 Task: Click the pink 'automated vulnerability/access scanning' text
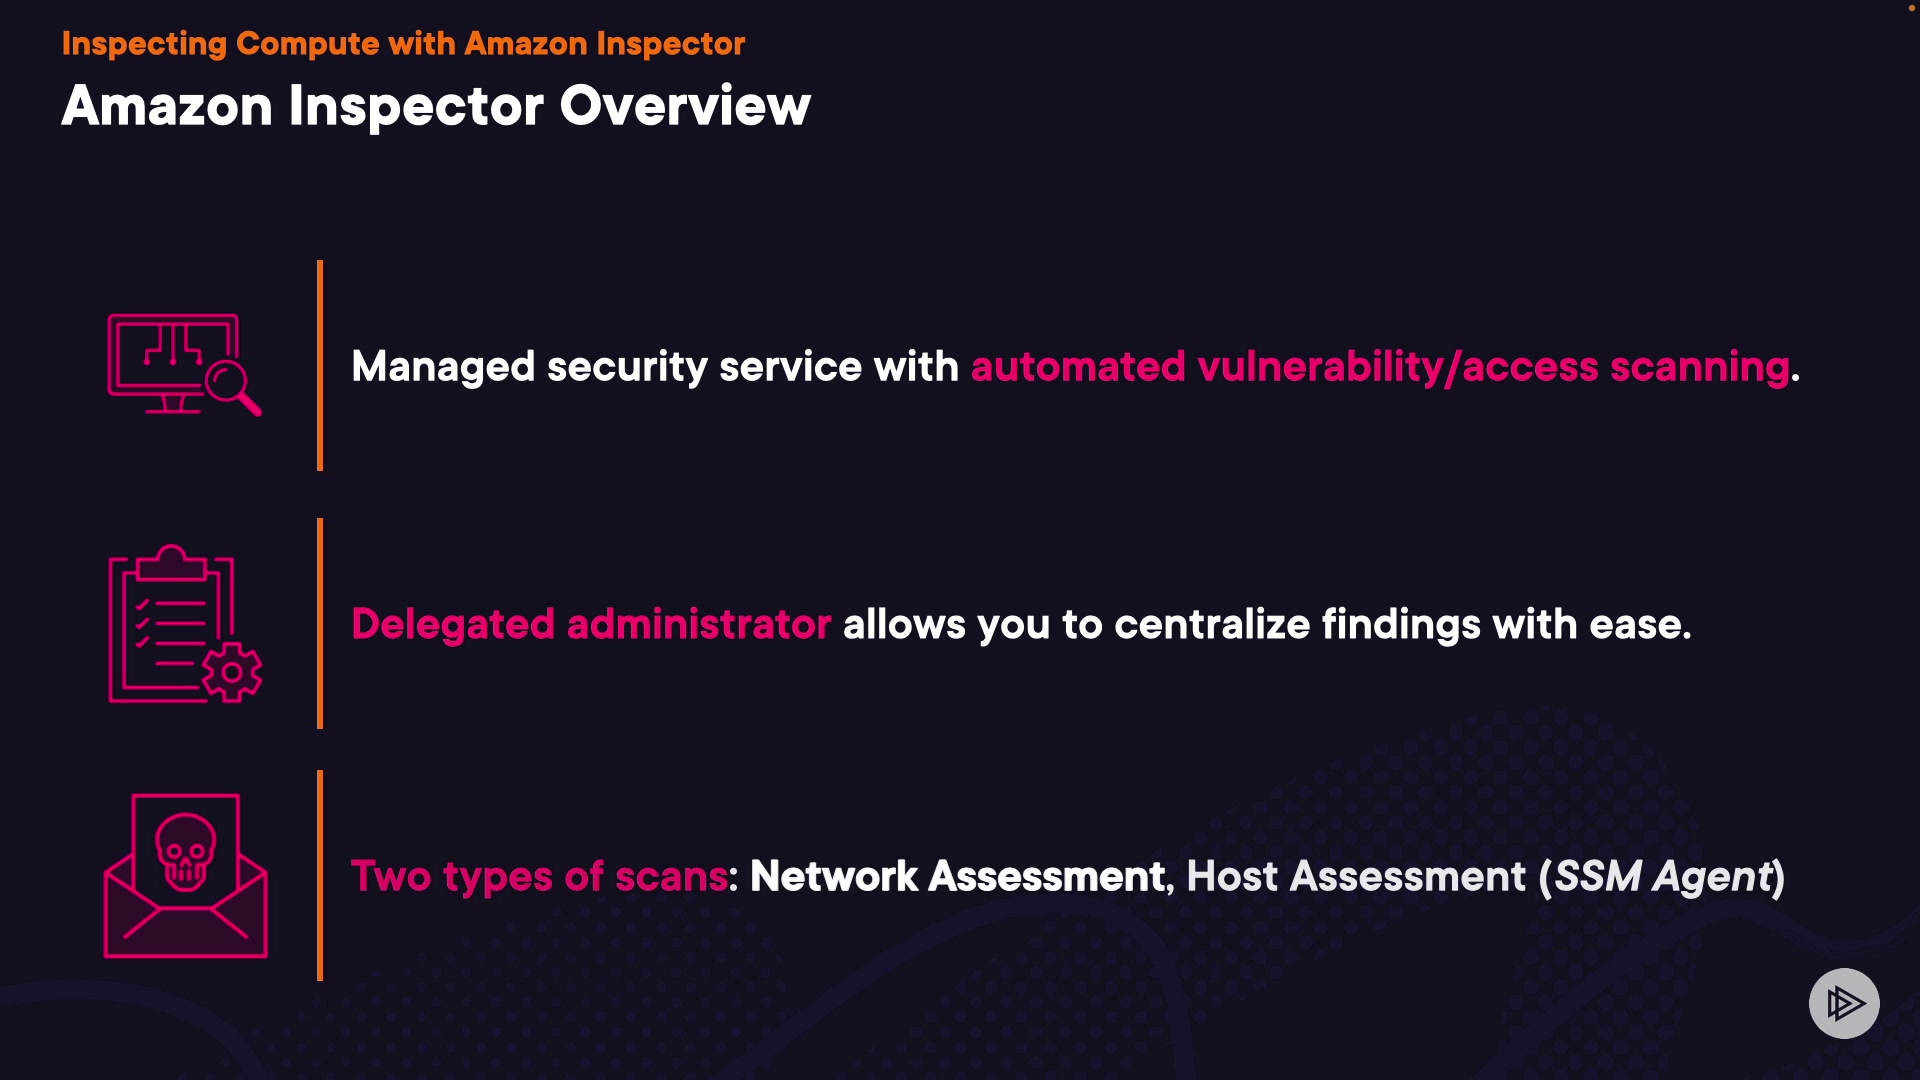click(x=1380, y=367)
